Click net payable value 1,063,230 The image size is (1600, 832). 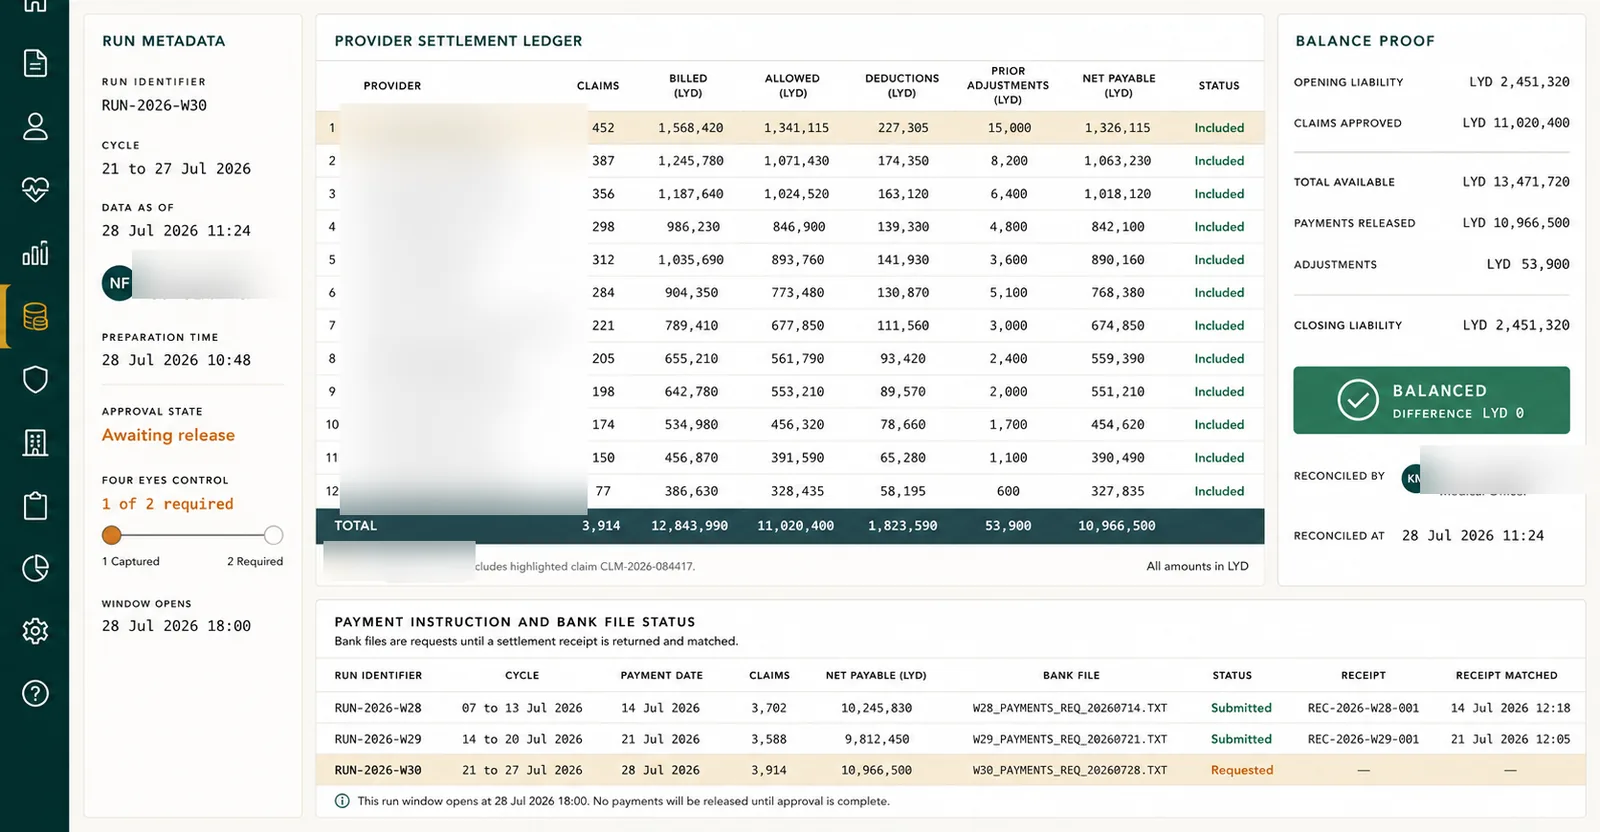[x=1118, y=161]
